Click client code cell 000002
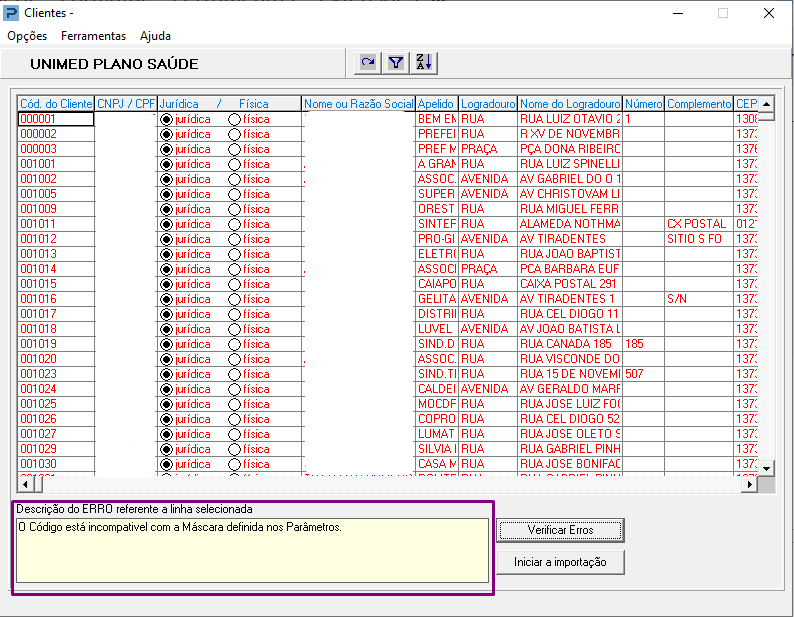 [56, 134]
